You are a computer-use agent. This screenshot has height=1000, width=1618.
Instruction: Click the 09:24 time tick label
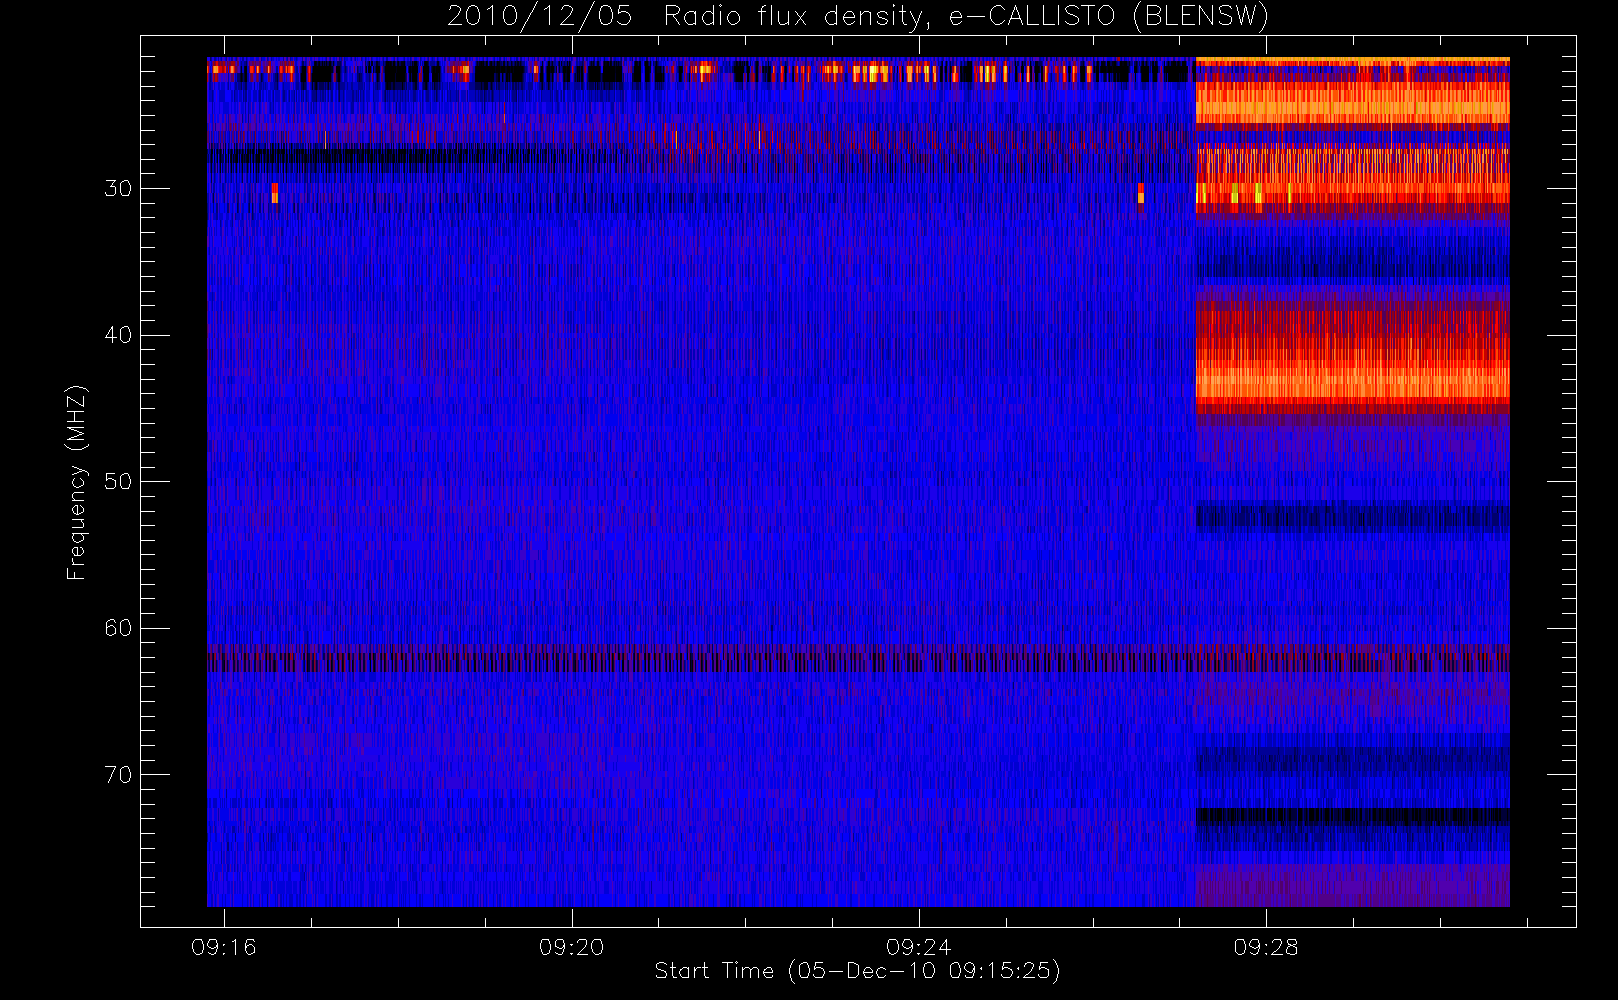point(918,947)
